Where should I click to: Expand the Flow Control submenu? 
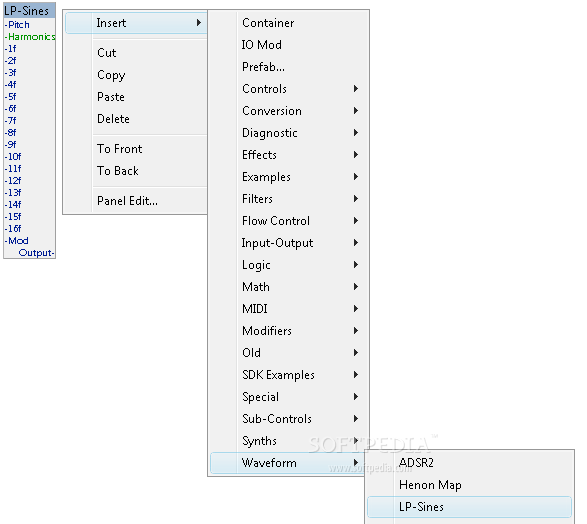point(288,221)
